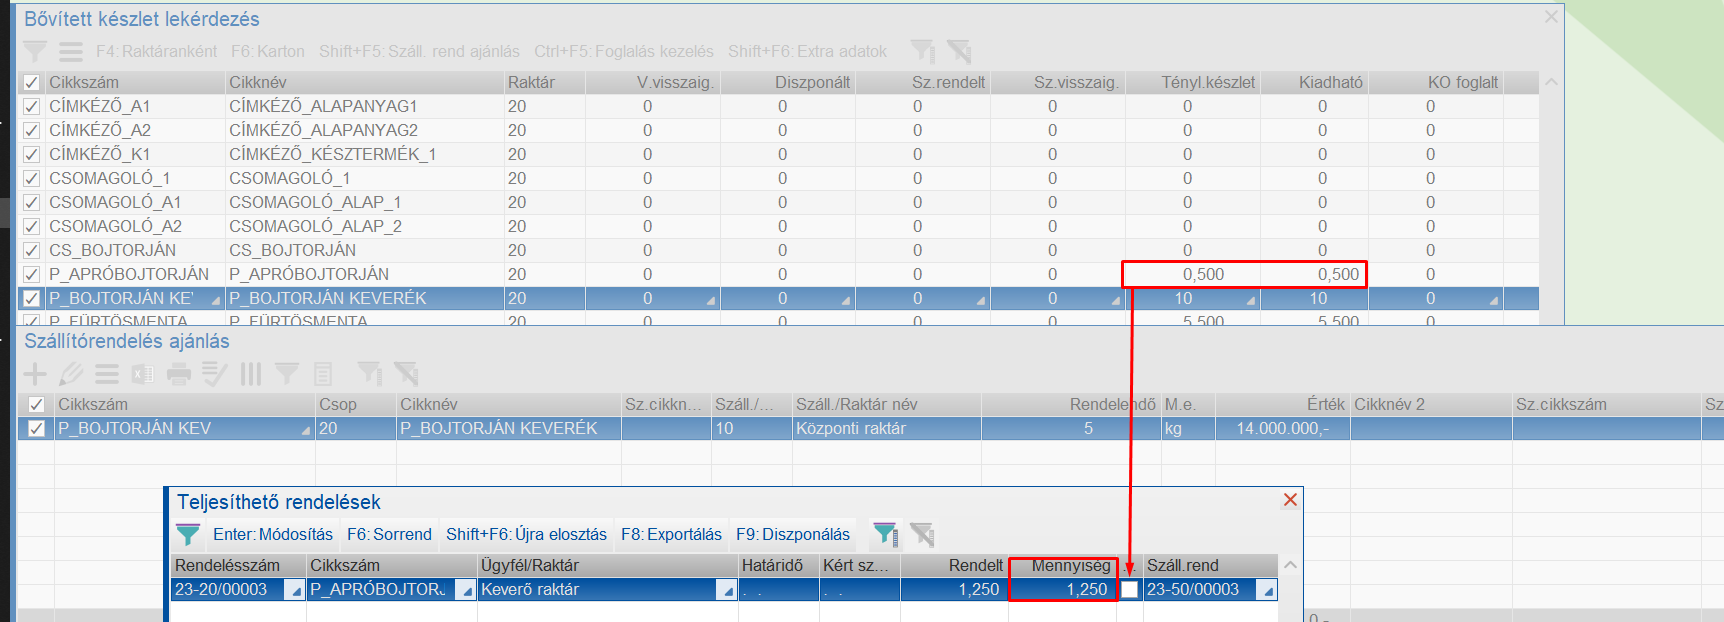Open dropdown arrow of Keverő raktár cell
Viewport: 1724px width, 622px height.
(x=727, y=591)
